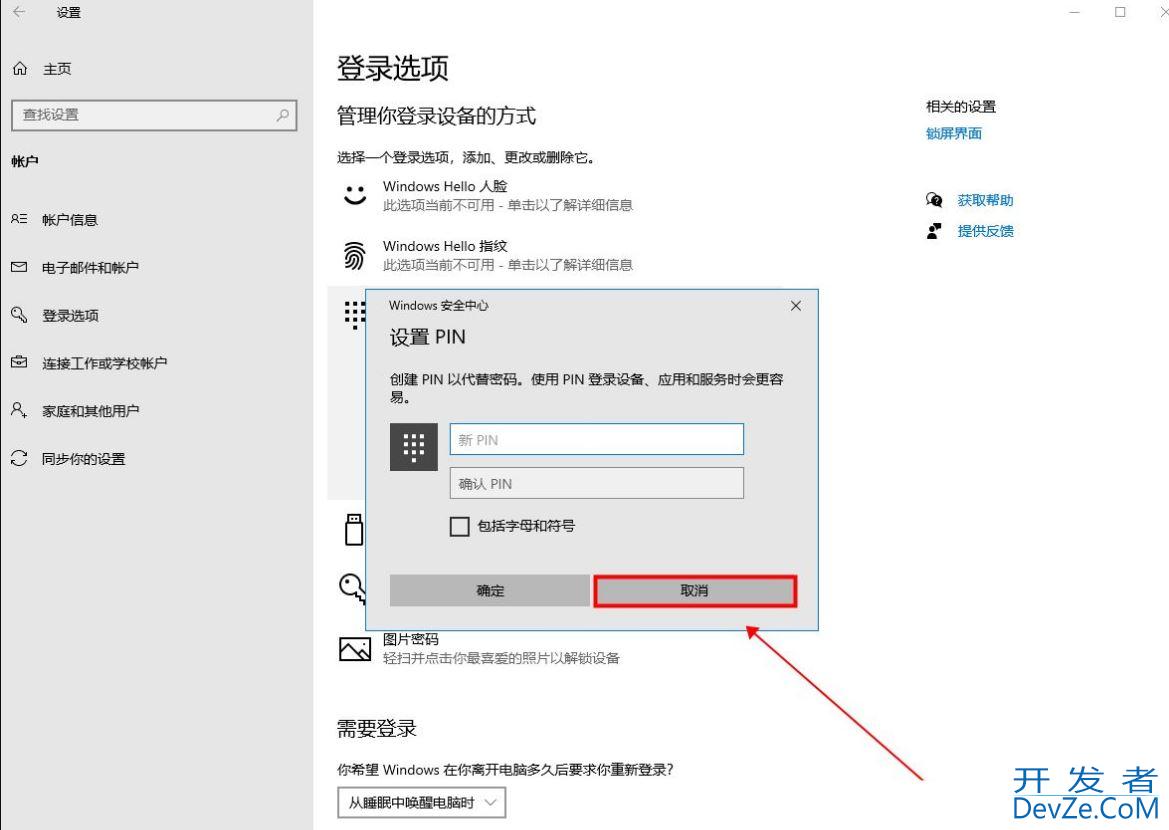Close the Windows 安全中心 dialog
1169x830 pixels.
pyautogui.click(x=795, y=306)
